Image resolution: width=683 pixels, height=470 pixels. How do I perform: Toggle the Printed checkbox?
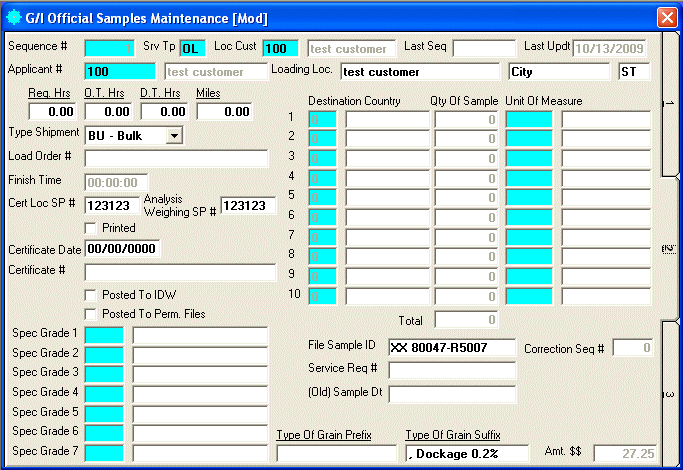(92, 228)
